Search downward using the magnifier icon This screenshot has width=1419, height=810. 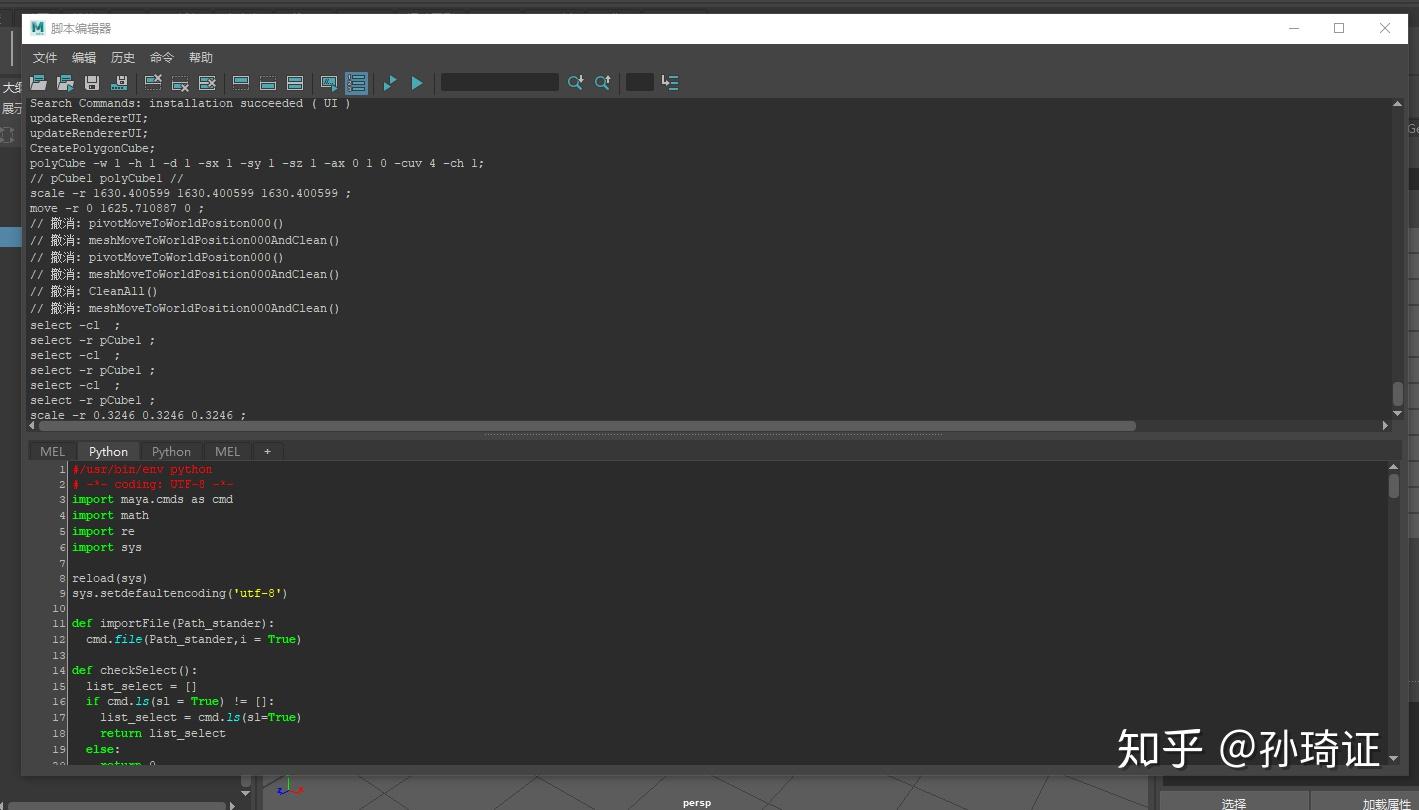pyautogui.click(x=576, y=83)
